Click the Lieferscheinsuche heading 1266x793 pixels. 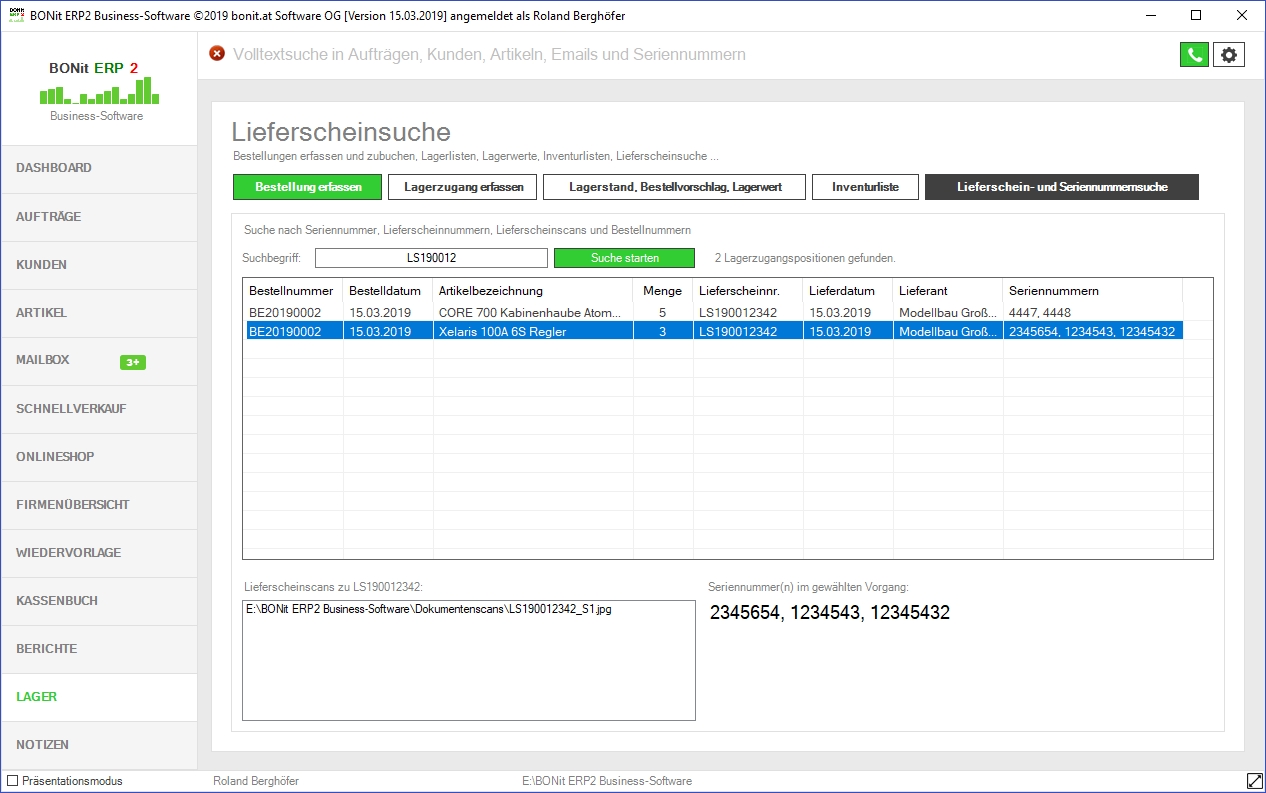click(341, 132)
